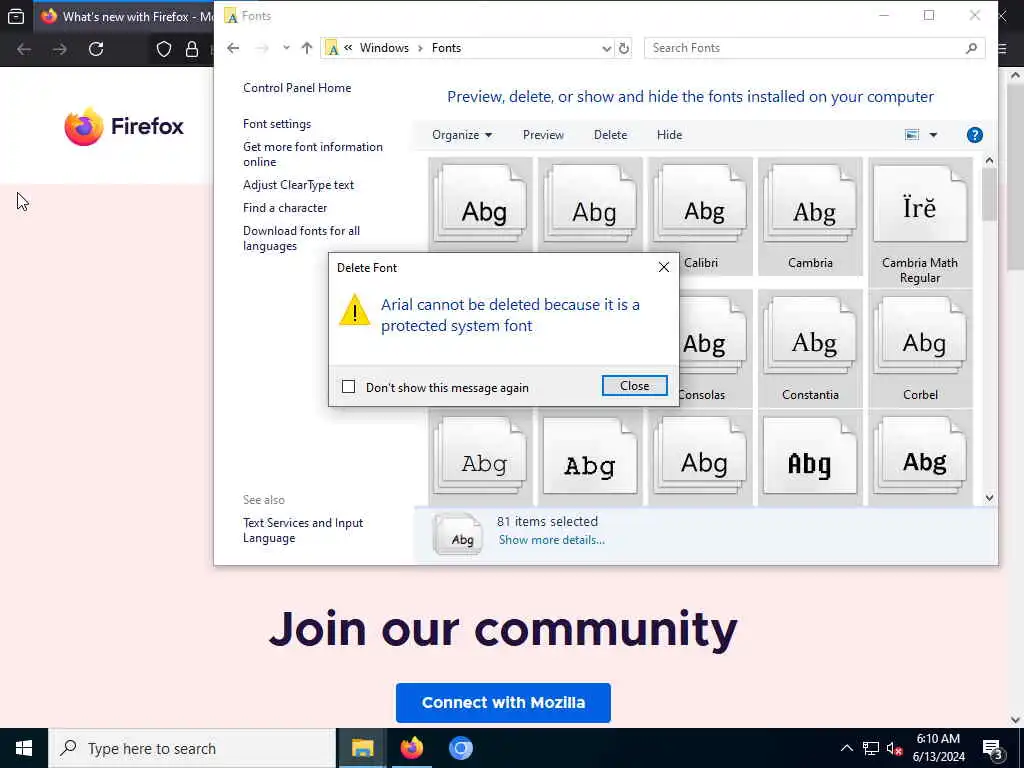Open Find a character link
This screenshot has height=768, width=1024.
tap(285, 208)
